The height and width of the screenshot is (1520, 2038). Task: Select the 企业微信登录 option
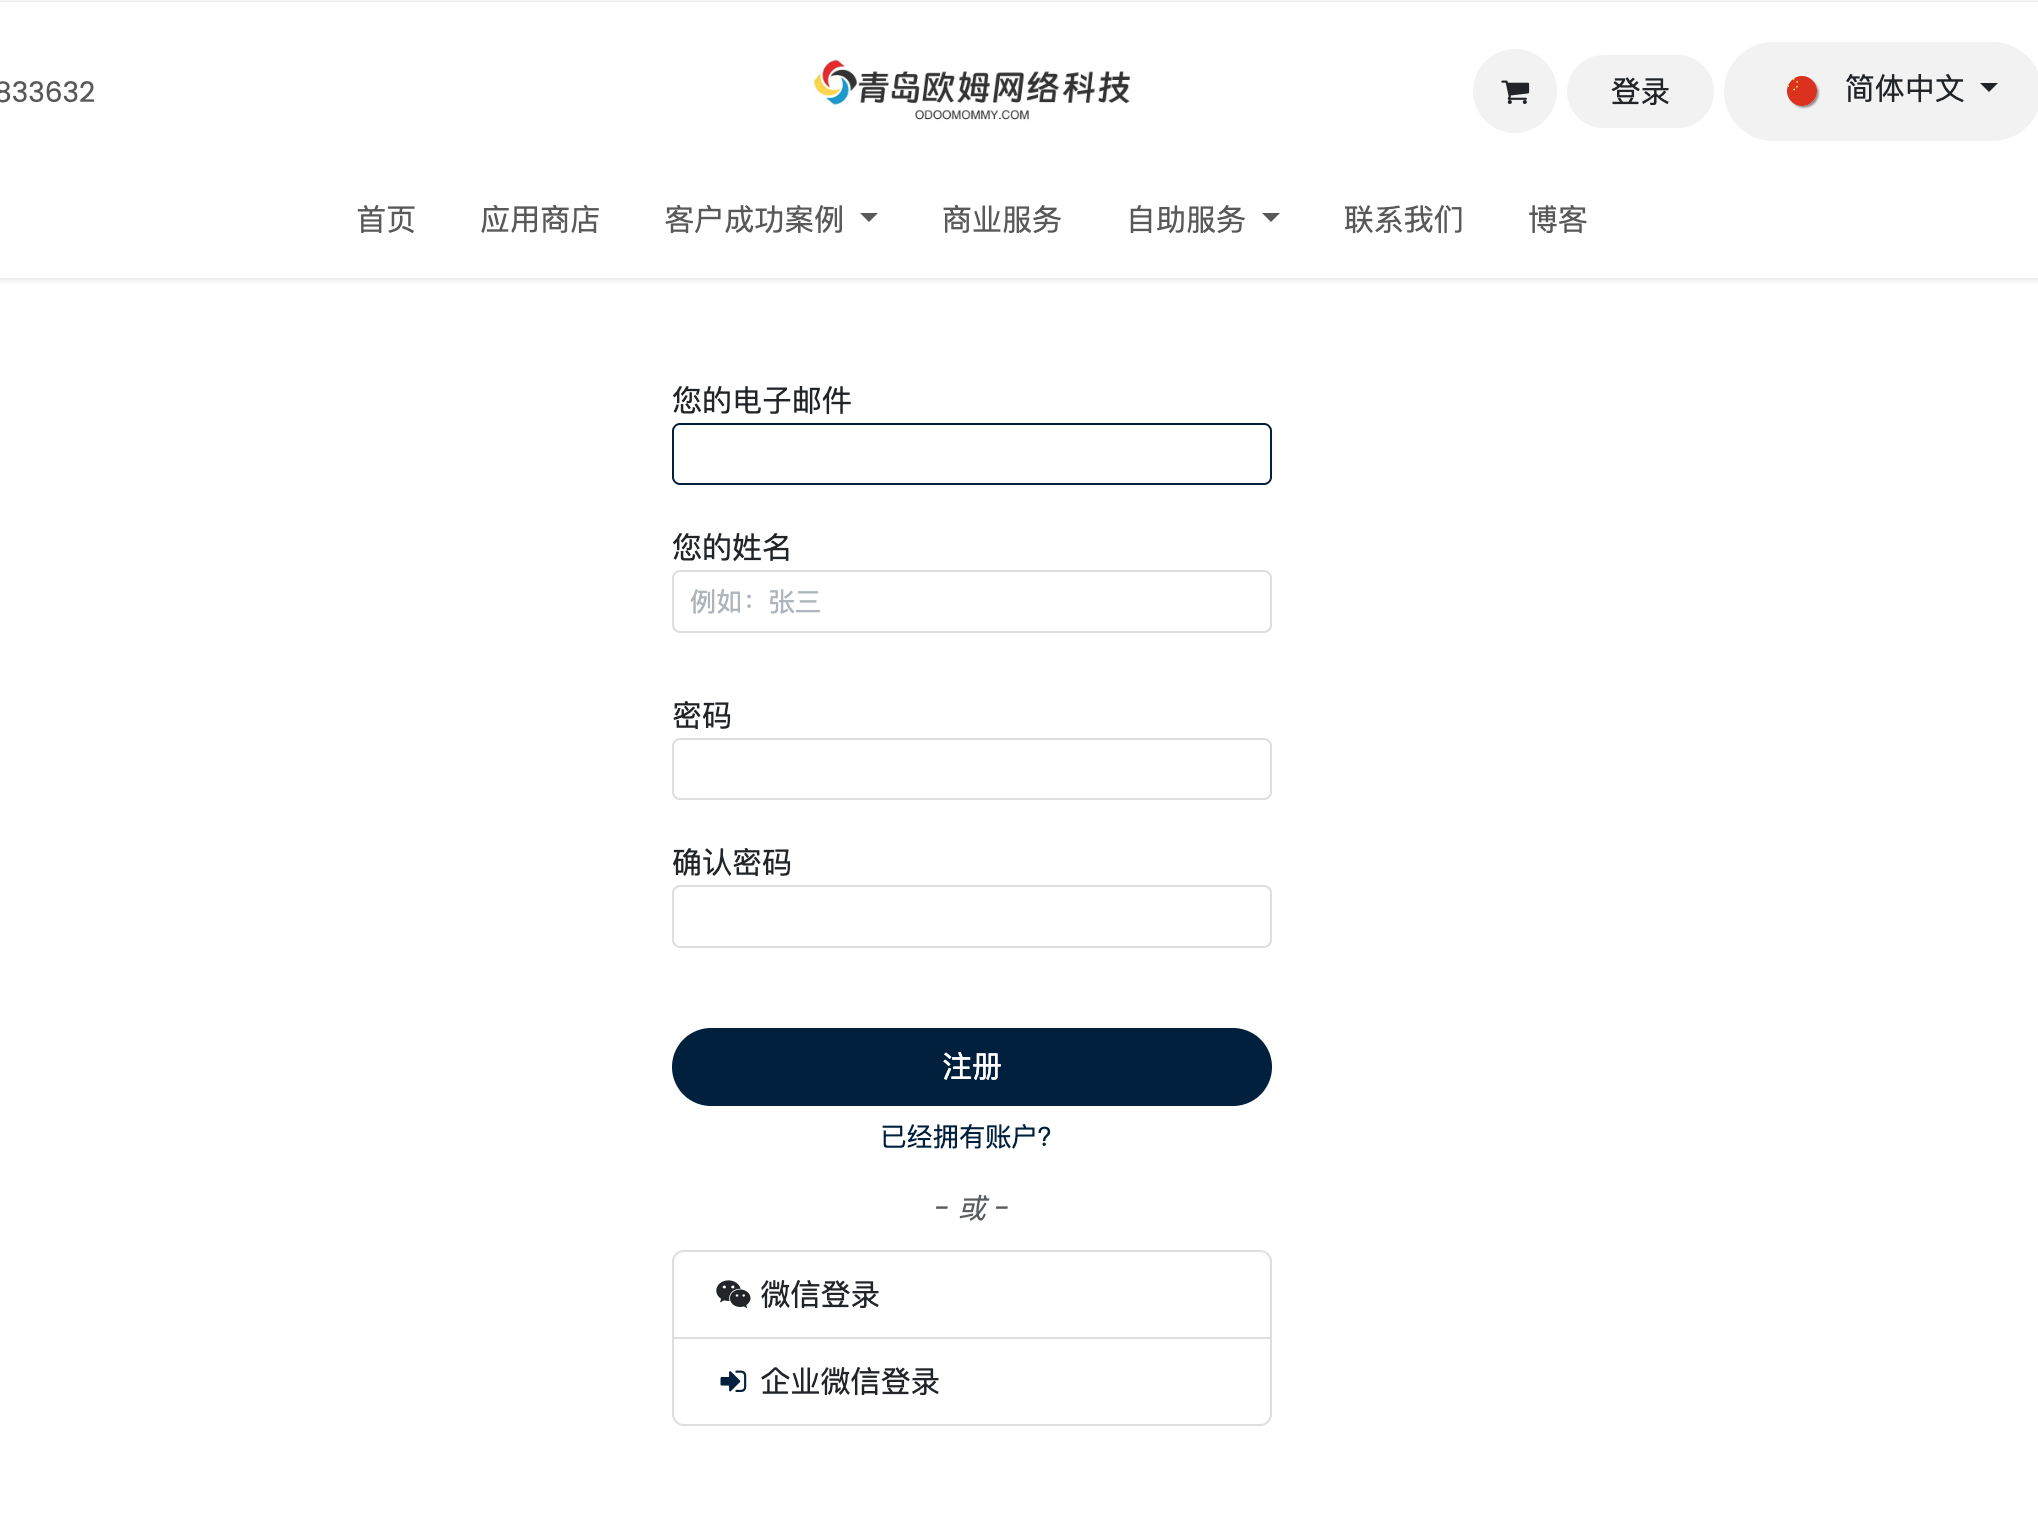click(x=850, y=1381)
